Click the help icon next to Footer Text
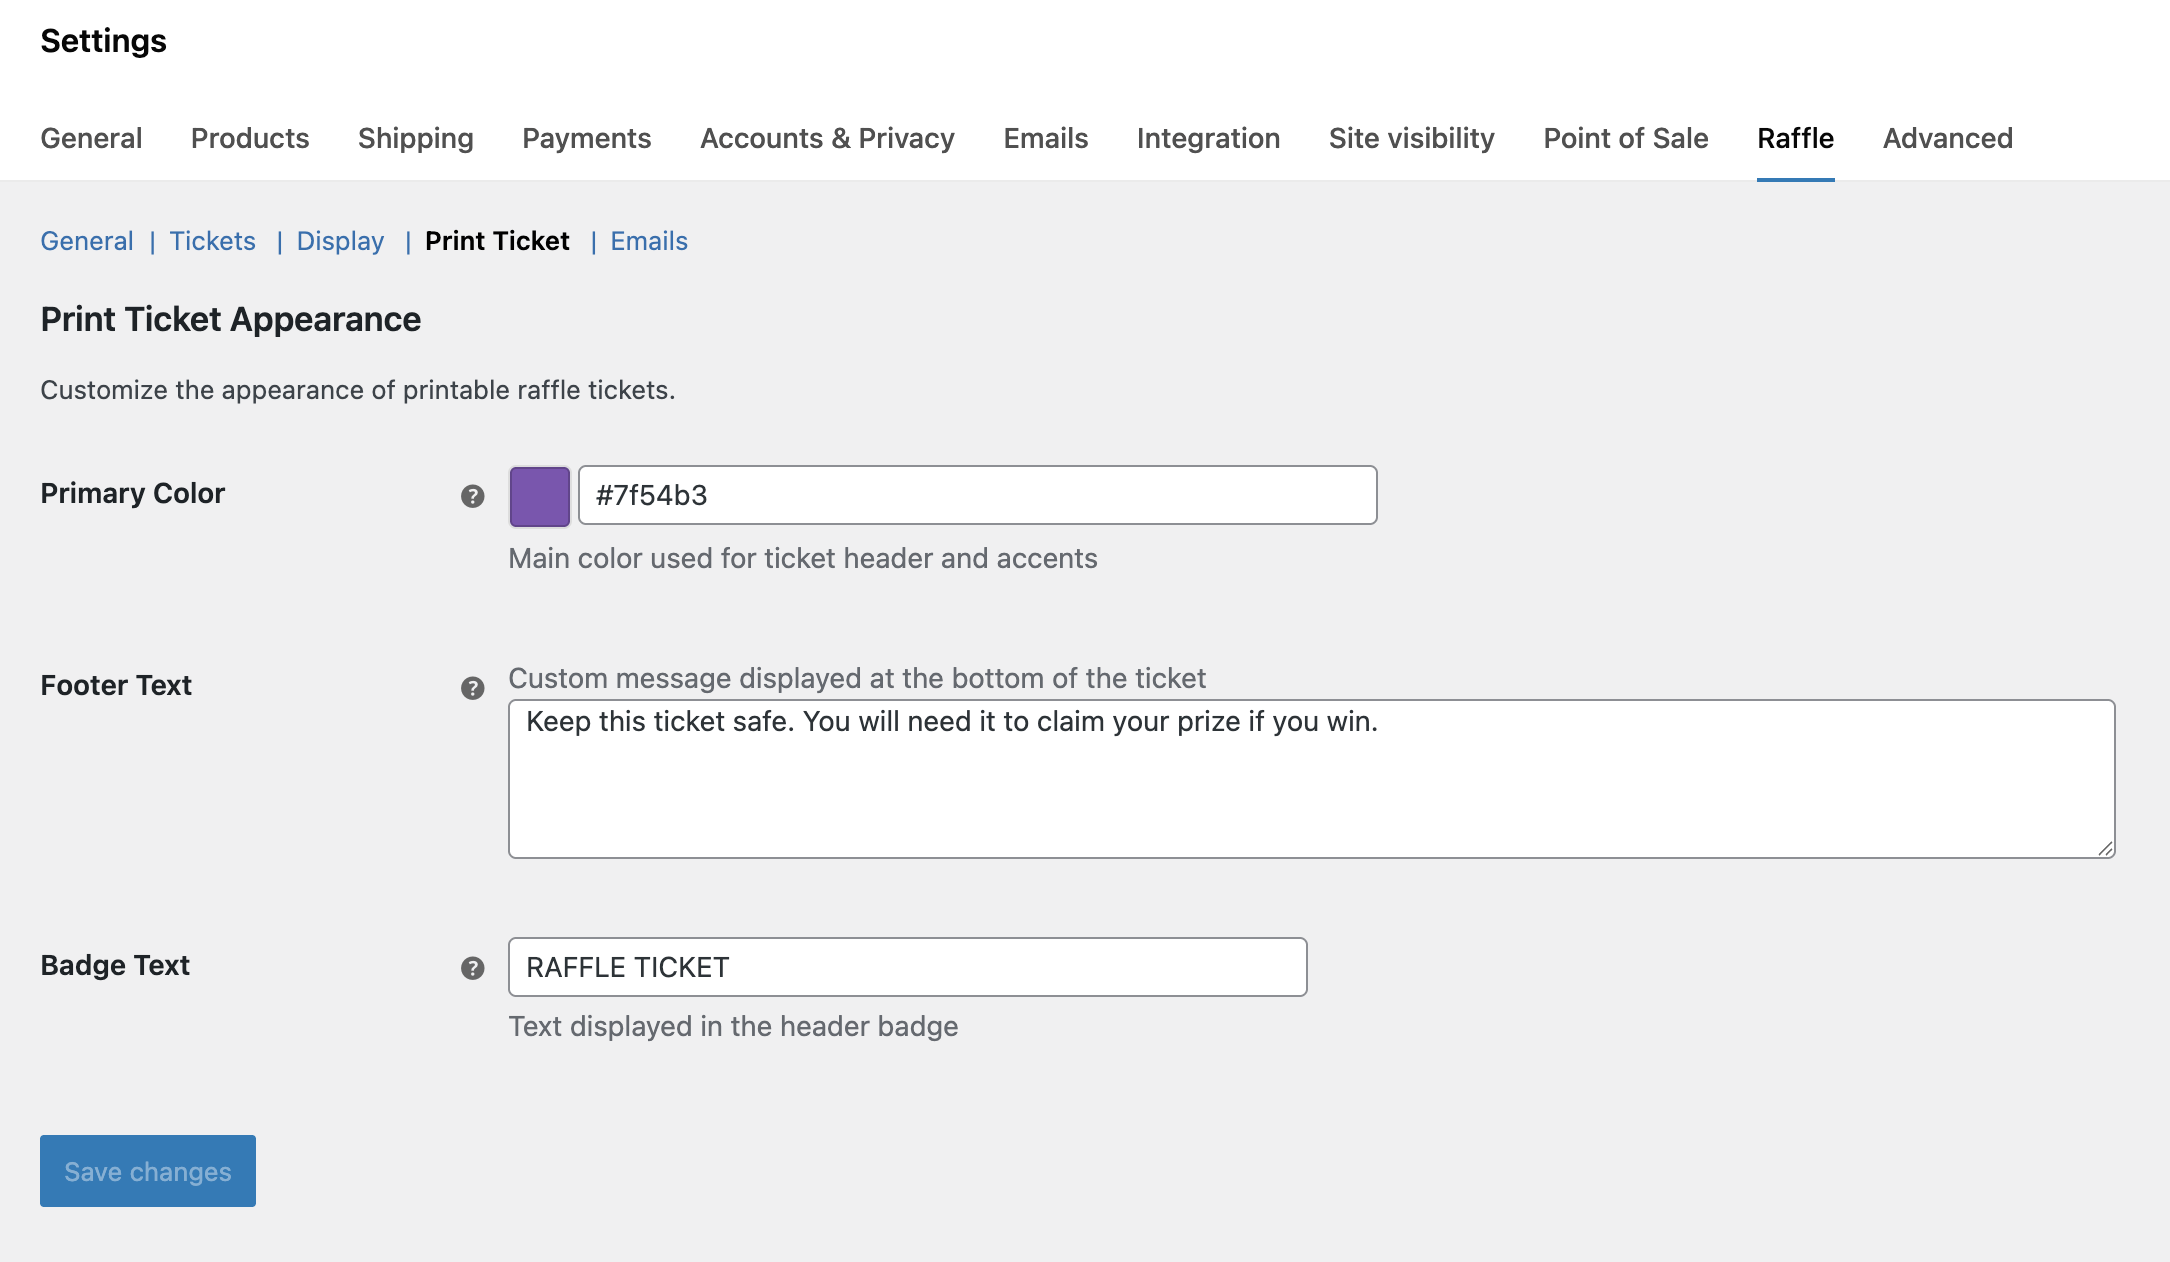 tap(470, 688)
